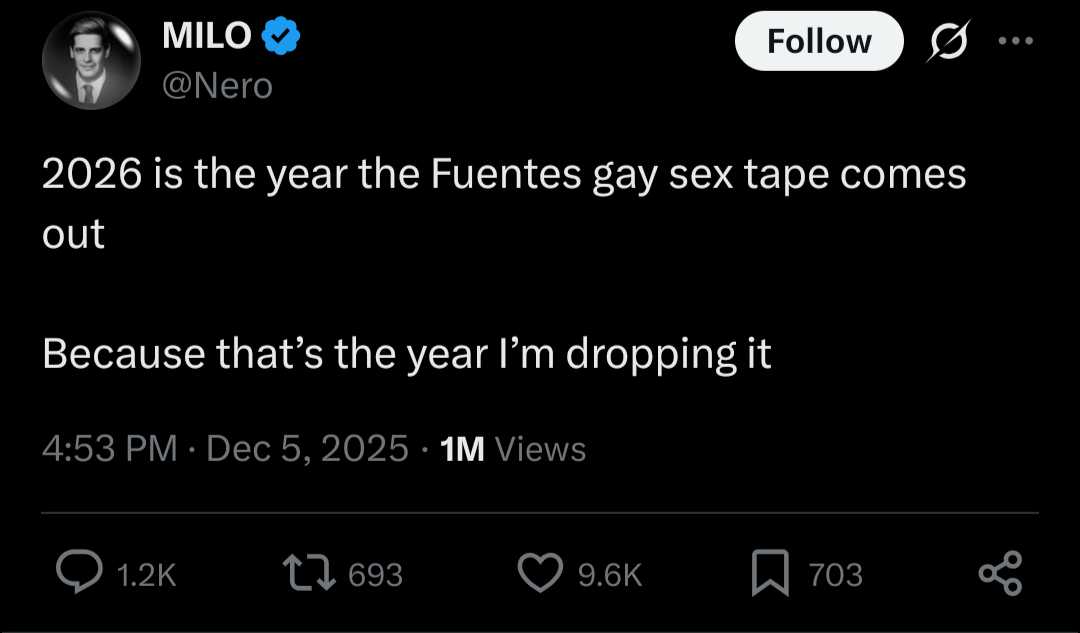Click the 1.2K replies count
1080x633 pixels.
(146, 575)
